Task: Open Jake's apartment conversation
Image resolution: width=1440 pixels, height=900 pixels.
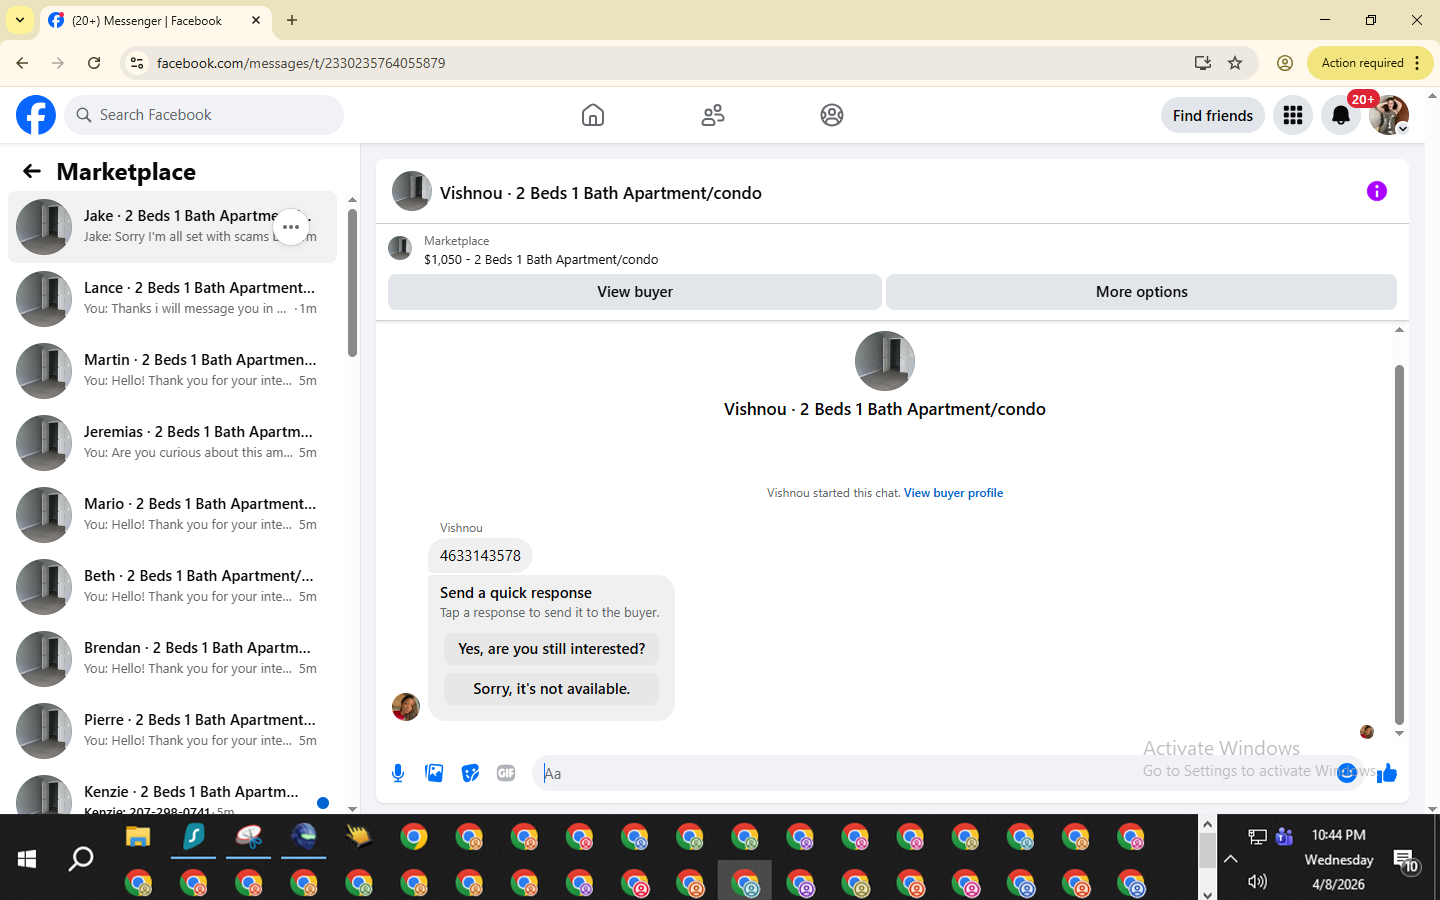Action: 172,227
